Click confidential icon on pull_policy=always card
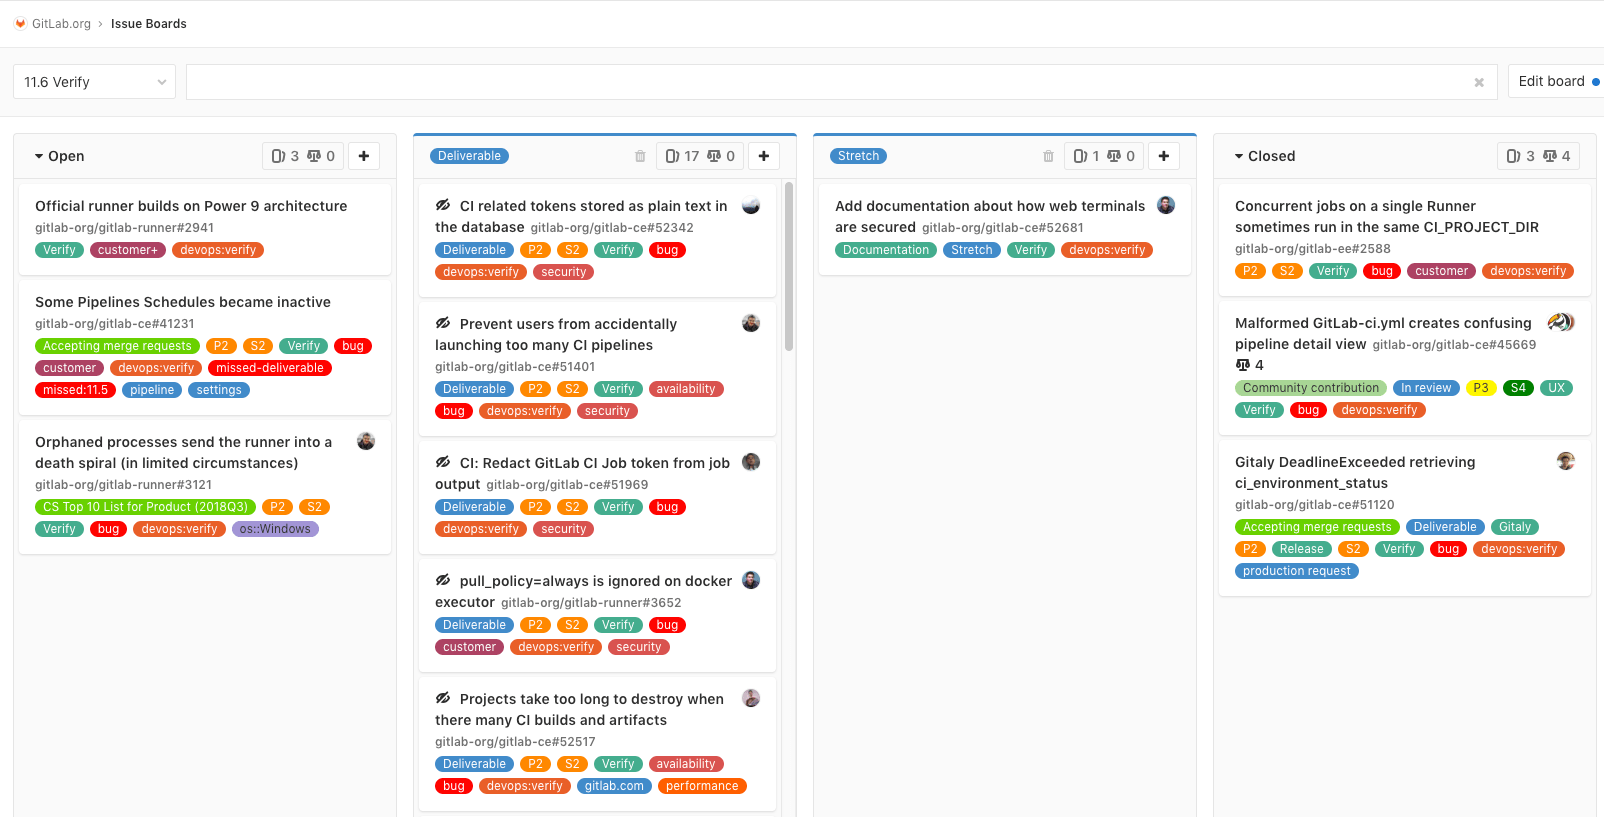The image size is (1604, 817). coord(443,580)
